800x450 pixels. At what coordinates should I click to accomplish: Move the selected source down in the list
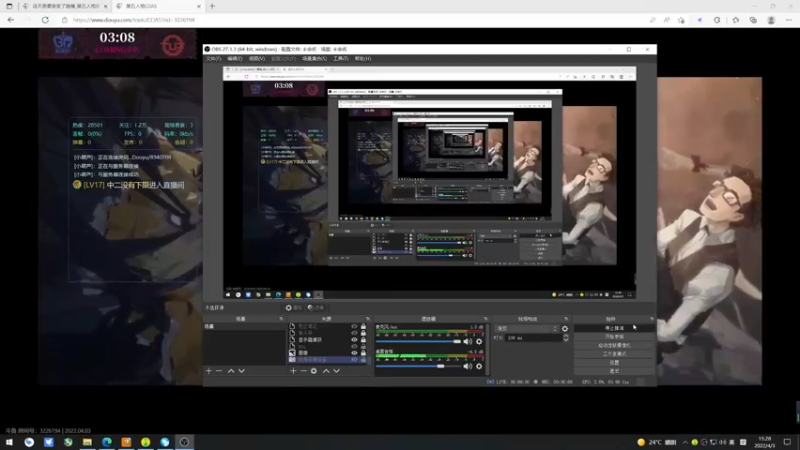pyautogui.click(x=336, y=371)
